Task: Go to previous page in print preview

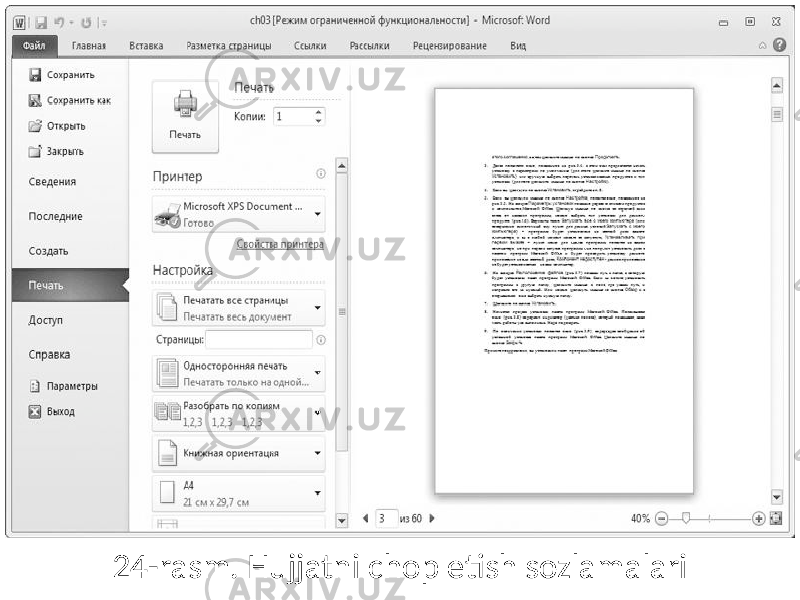Action: [x=365, y=518]
